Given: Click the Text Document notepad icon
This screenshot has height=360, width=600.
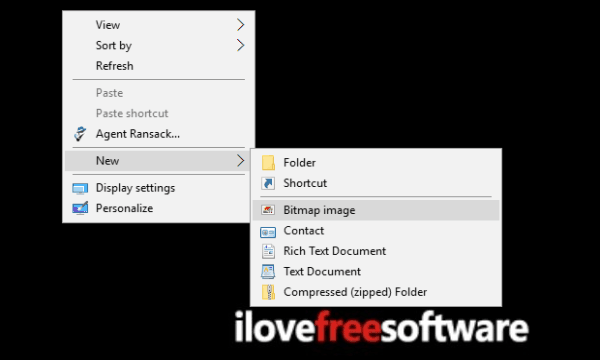Looking at the screenshot, I should (268, 272).
